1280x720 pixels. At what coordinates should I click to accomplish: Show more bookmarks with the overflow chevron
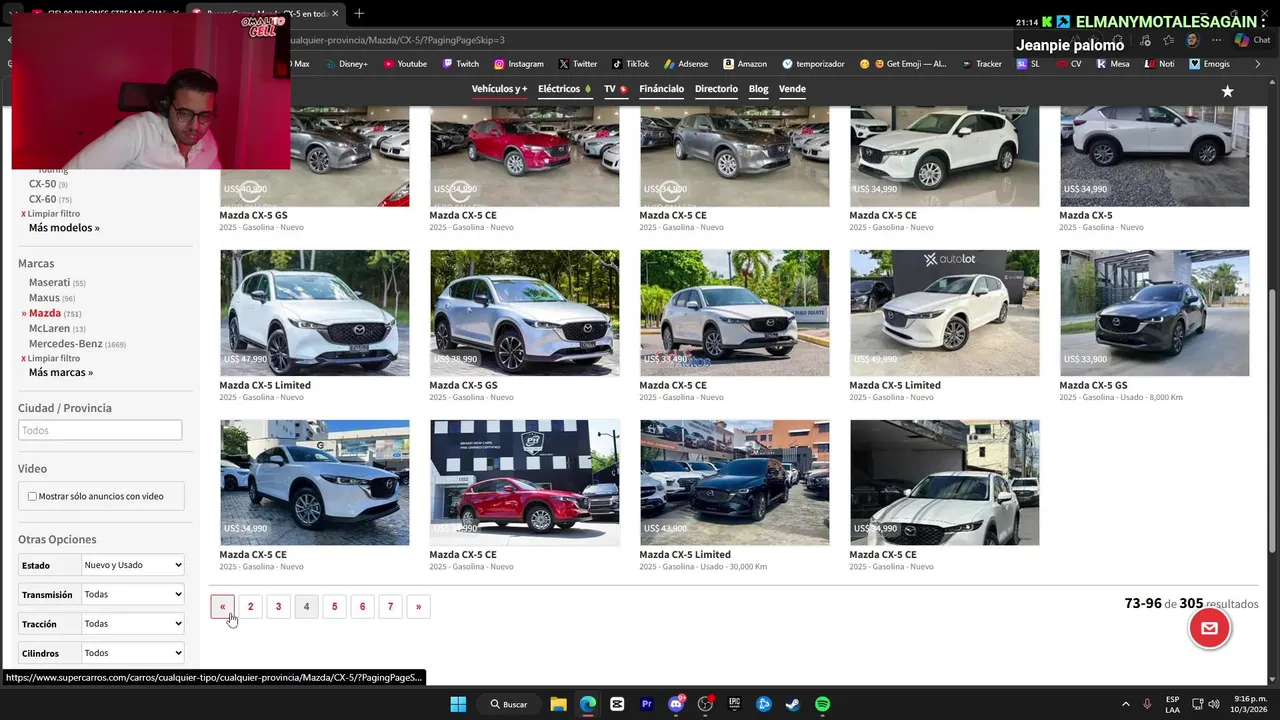[x=1258, y=64]
